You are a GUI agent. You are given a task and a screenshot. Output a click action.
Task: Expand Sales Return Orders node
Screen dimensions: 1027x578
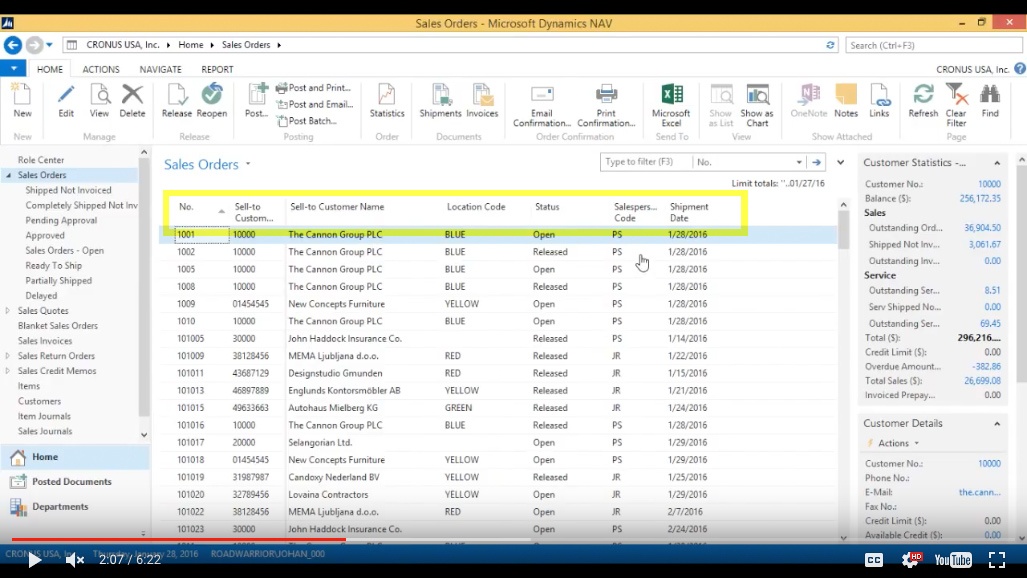click(8, 356)
